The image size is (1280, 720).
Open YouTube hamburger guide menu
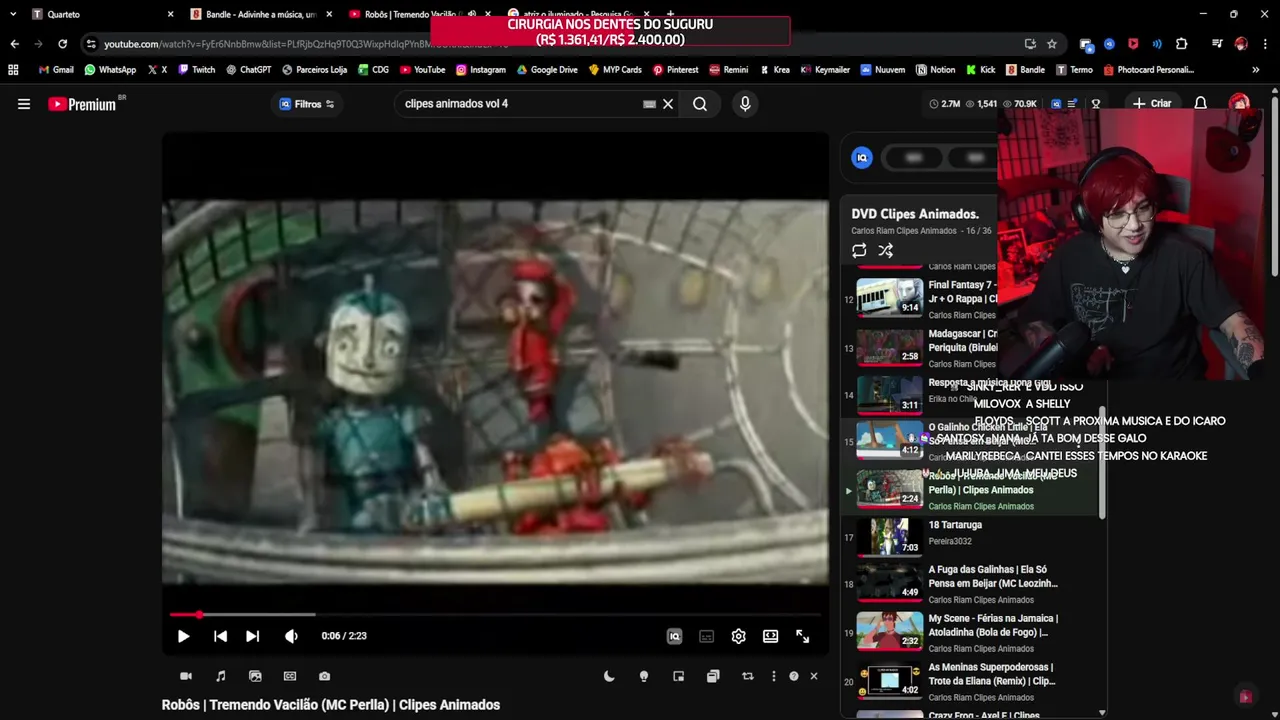coord(24,104)
